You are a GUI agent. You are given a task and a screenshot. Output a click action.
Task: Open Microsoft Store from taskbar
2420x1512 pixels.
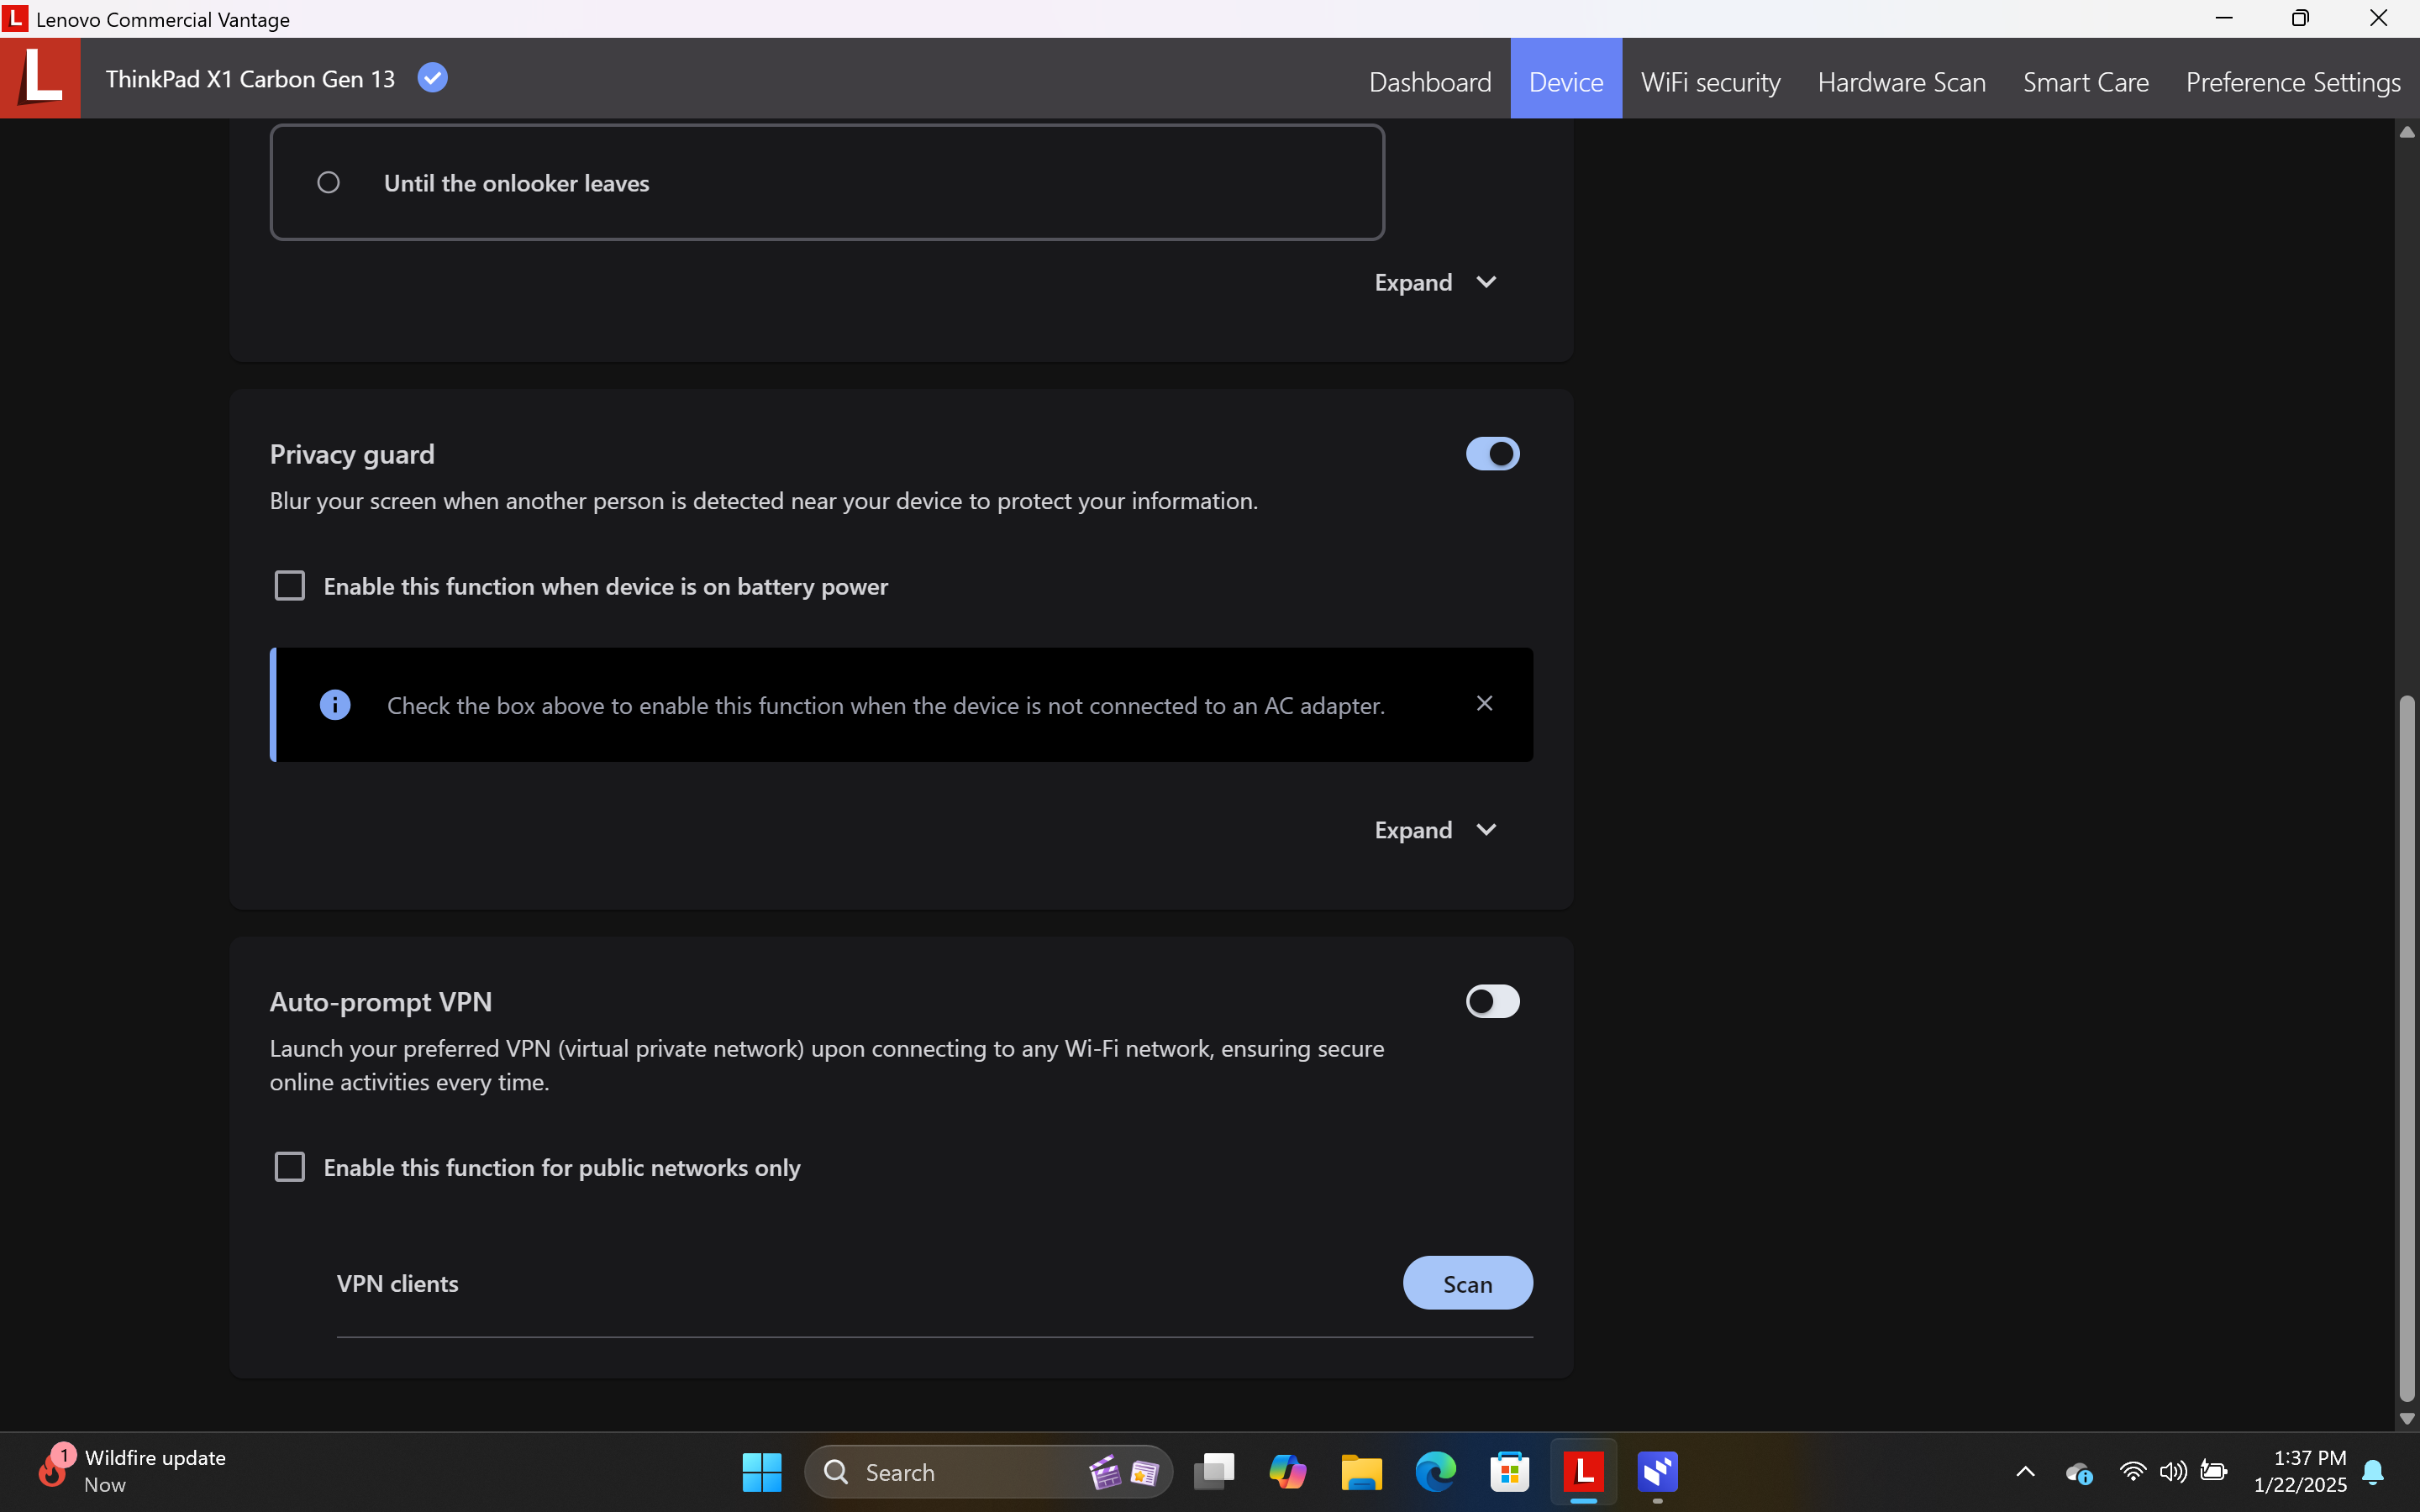coord(1510,1472)
